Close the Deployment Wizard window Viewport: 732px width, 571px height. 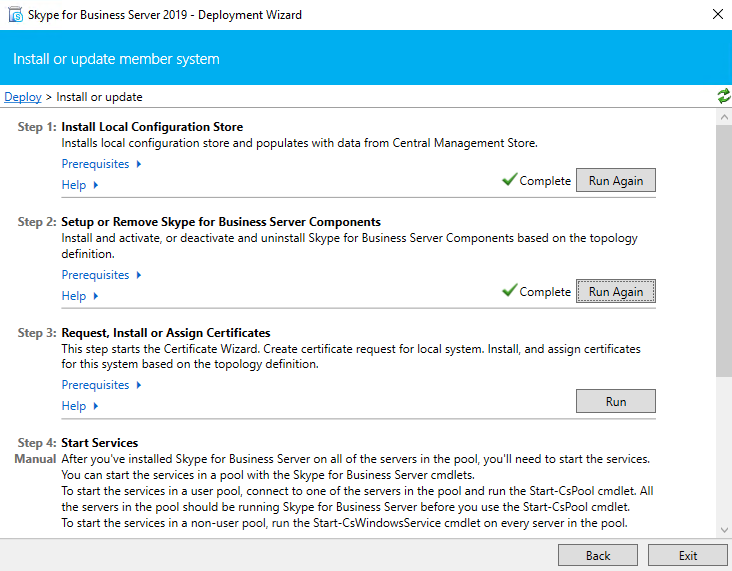(x=717, y=15)
